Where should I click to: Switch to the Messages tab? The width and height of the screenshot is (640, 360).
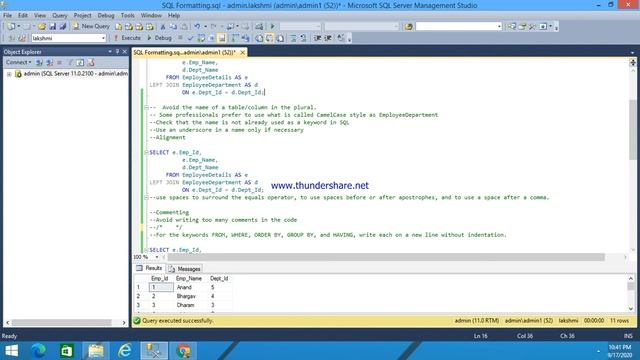coord(185,269)
